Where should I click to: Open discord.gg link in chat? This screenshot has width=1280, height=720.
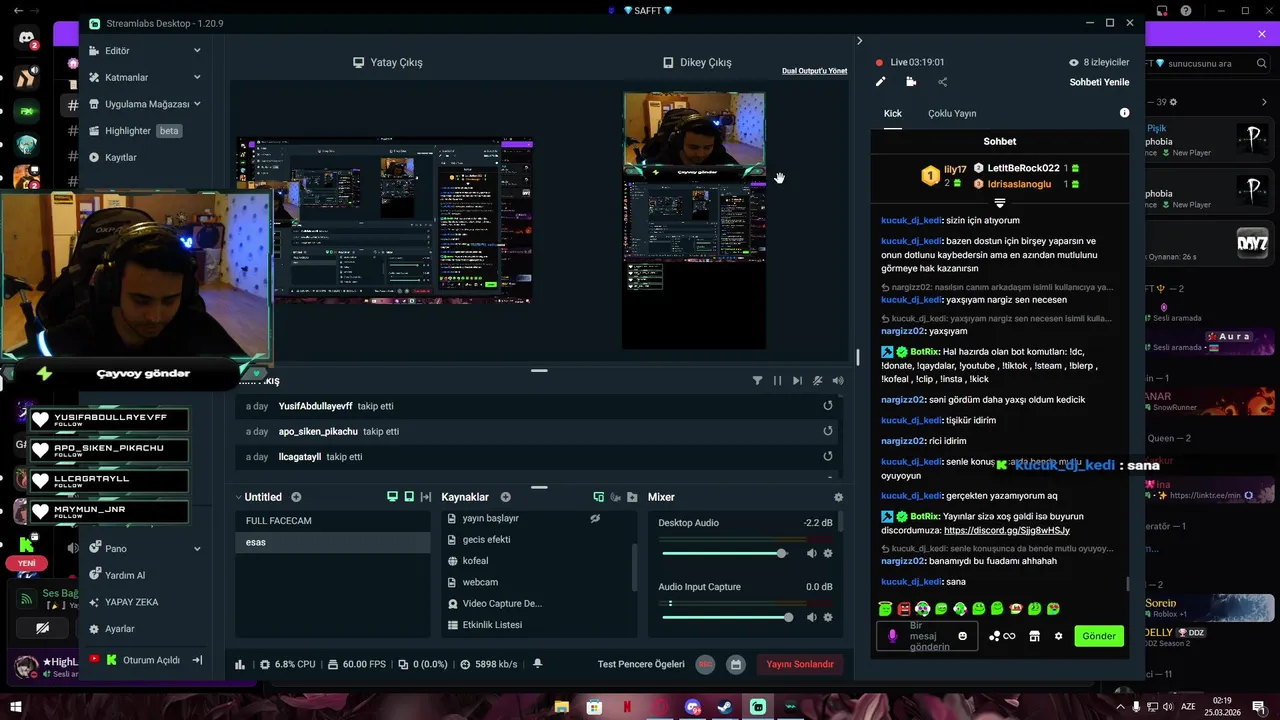[x=1006, y=530]
